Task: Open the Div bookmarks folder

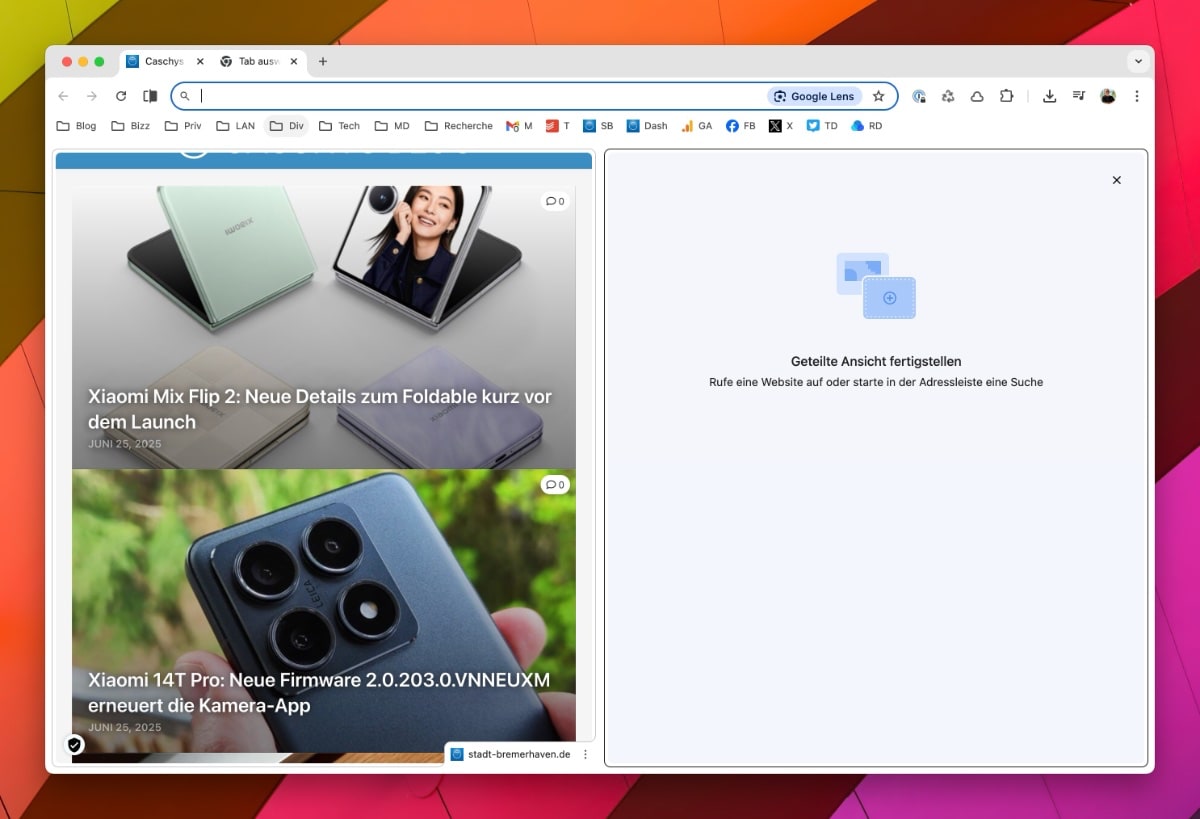Action: tap(287, 126)
